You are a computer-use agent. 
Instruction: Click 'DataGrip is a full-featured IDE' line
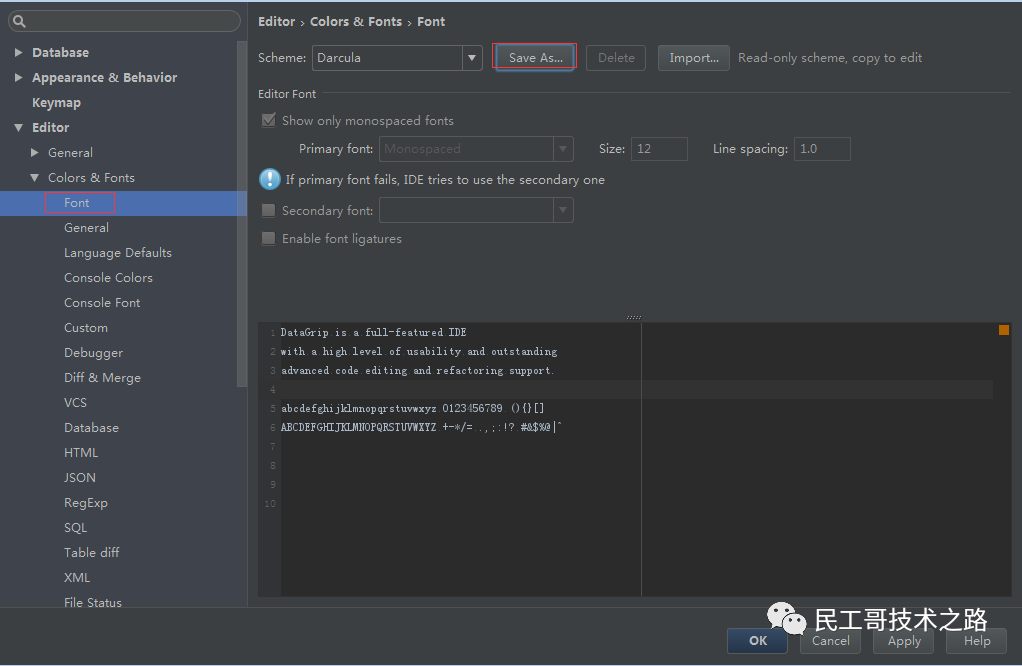(373, 332)
